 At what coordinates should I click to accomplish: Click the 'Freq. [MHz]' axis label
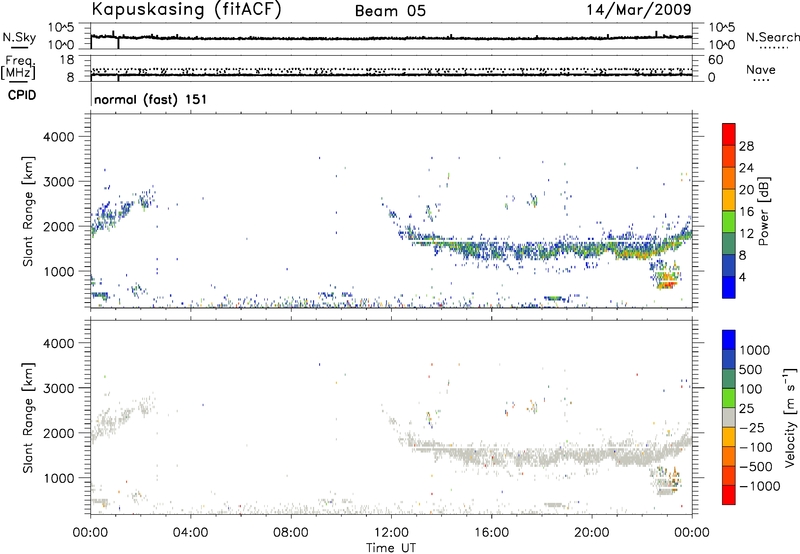pos(18,68)
